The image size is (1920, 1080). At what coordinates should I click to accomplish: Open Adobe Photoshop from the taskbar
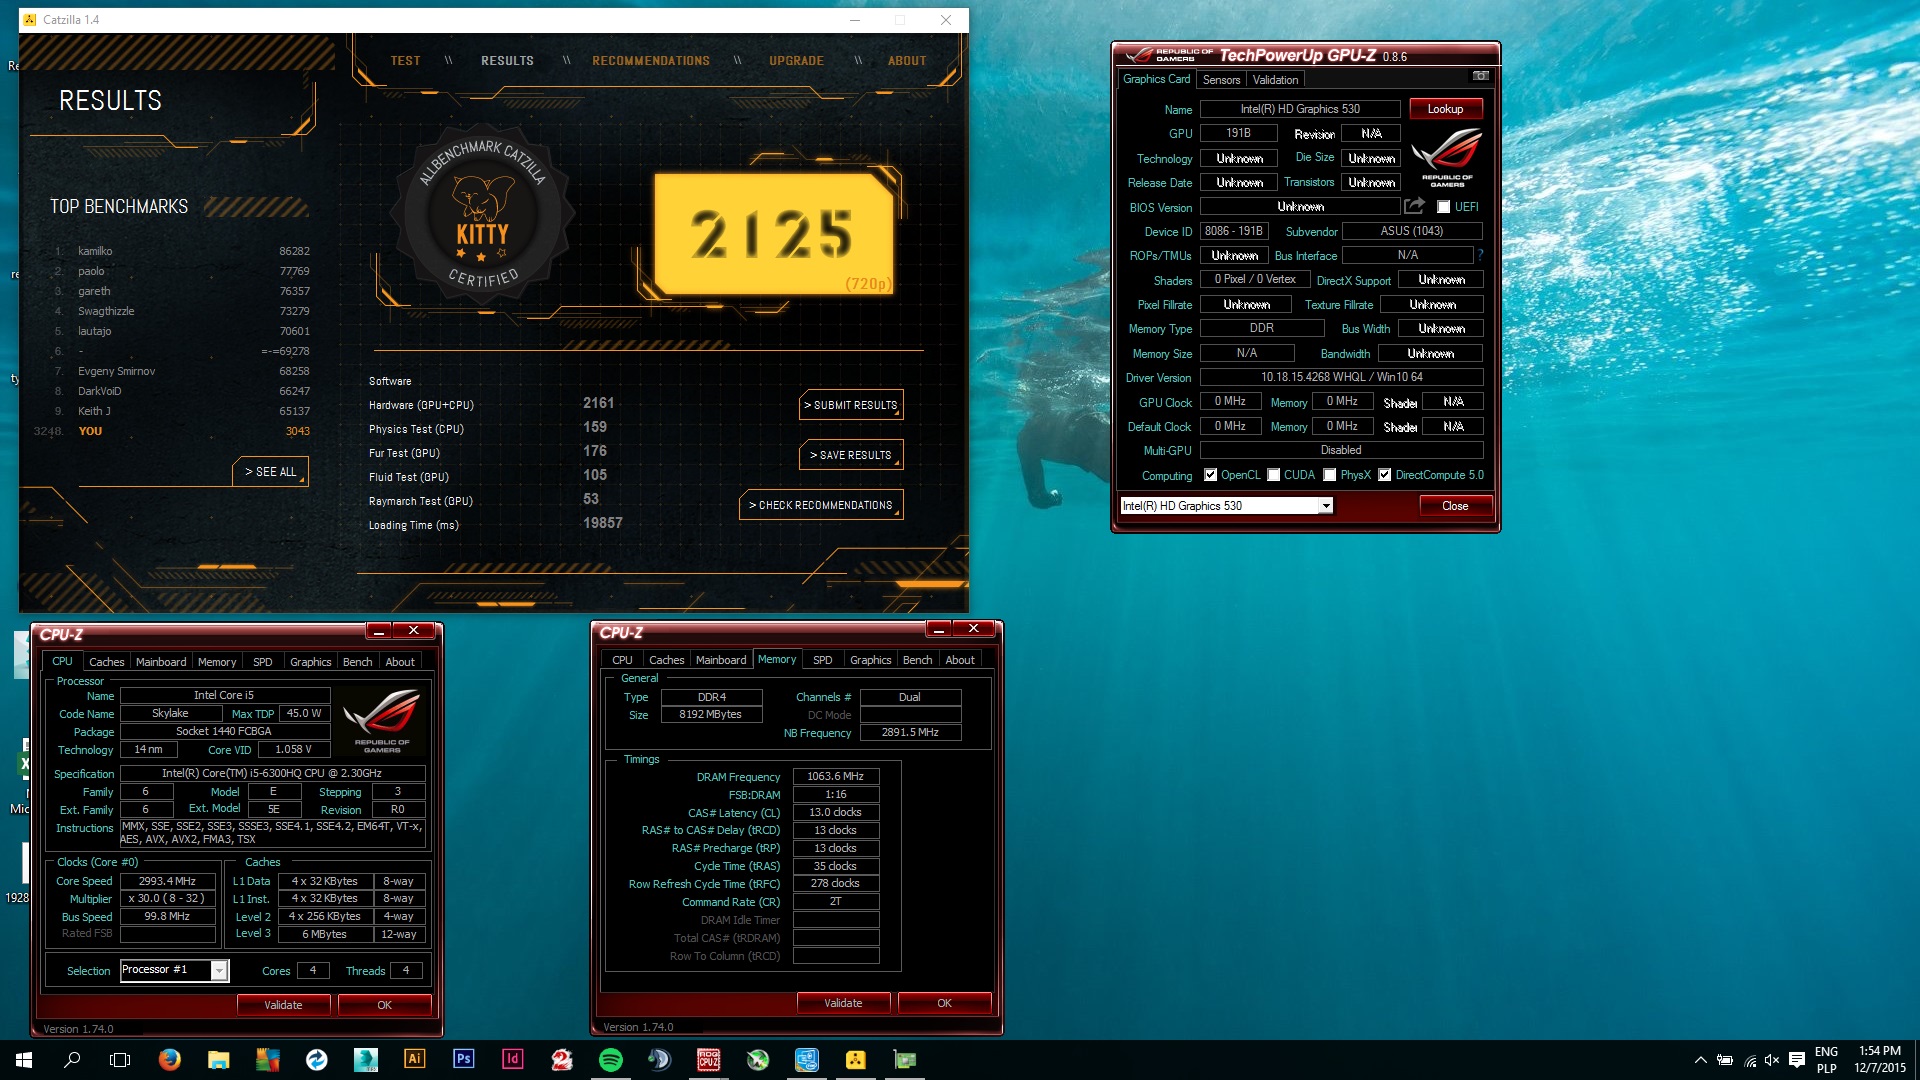click(463, 1059)
